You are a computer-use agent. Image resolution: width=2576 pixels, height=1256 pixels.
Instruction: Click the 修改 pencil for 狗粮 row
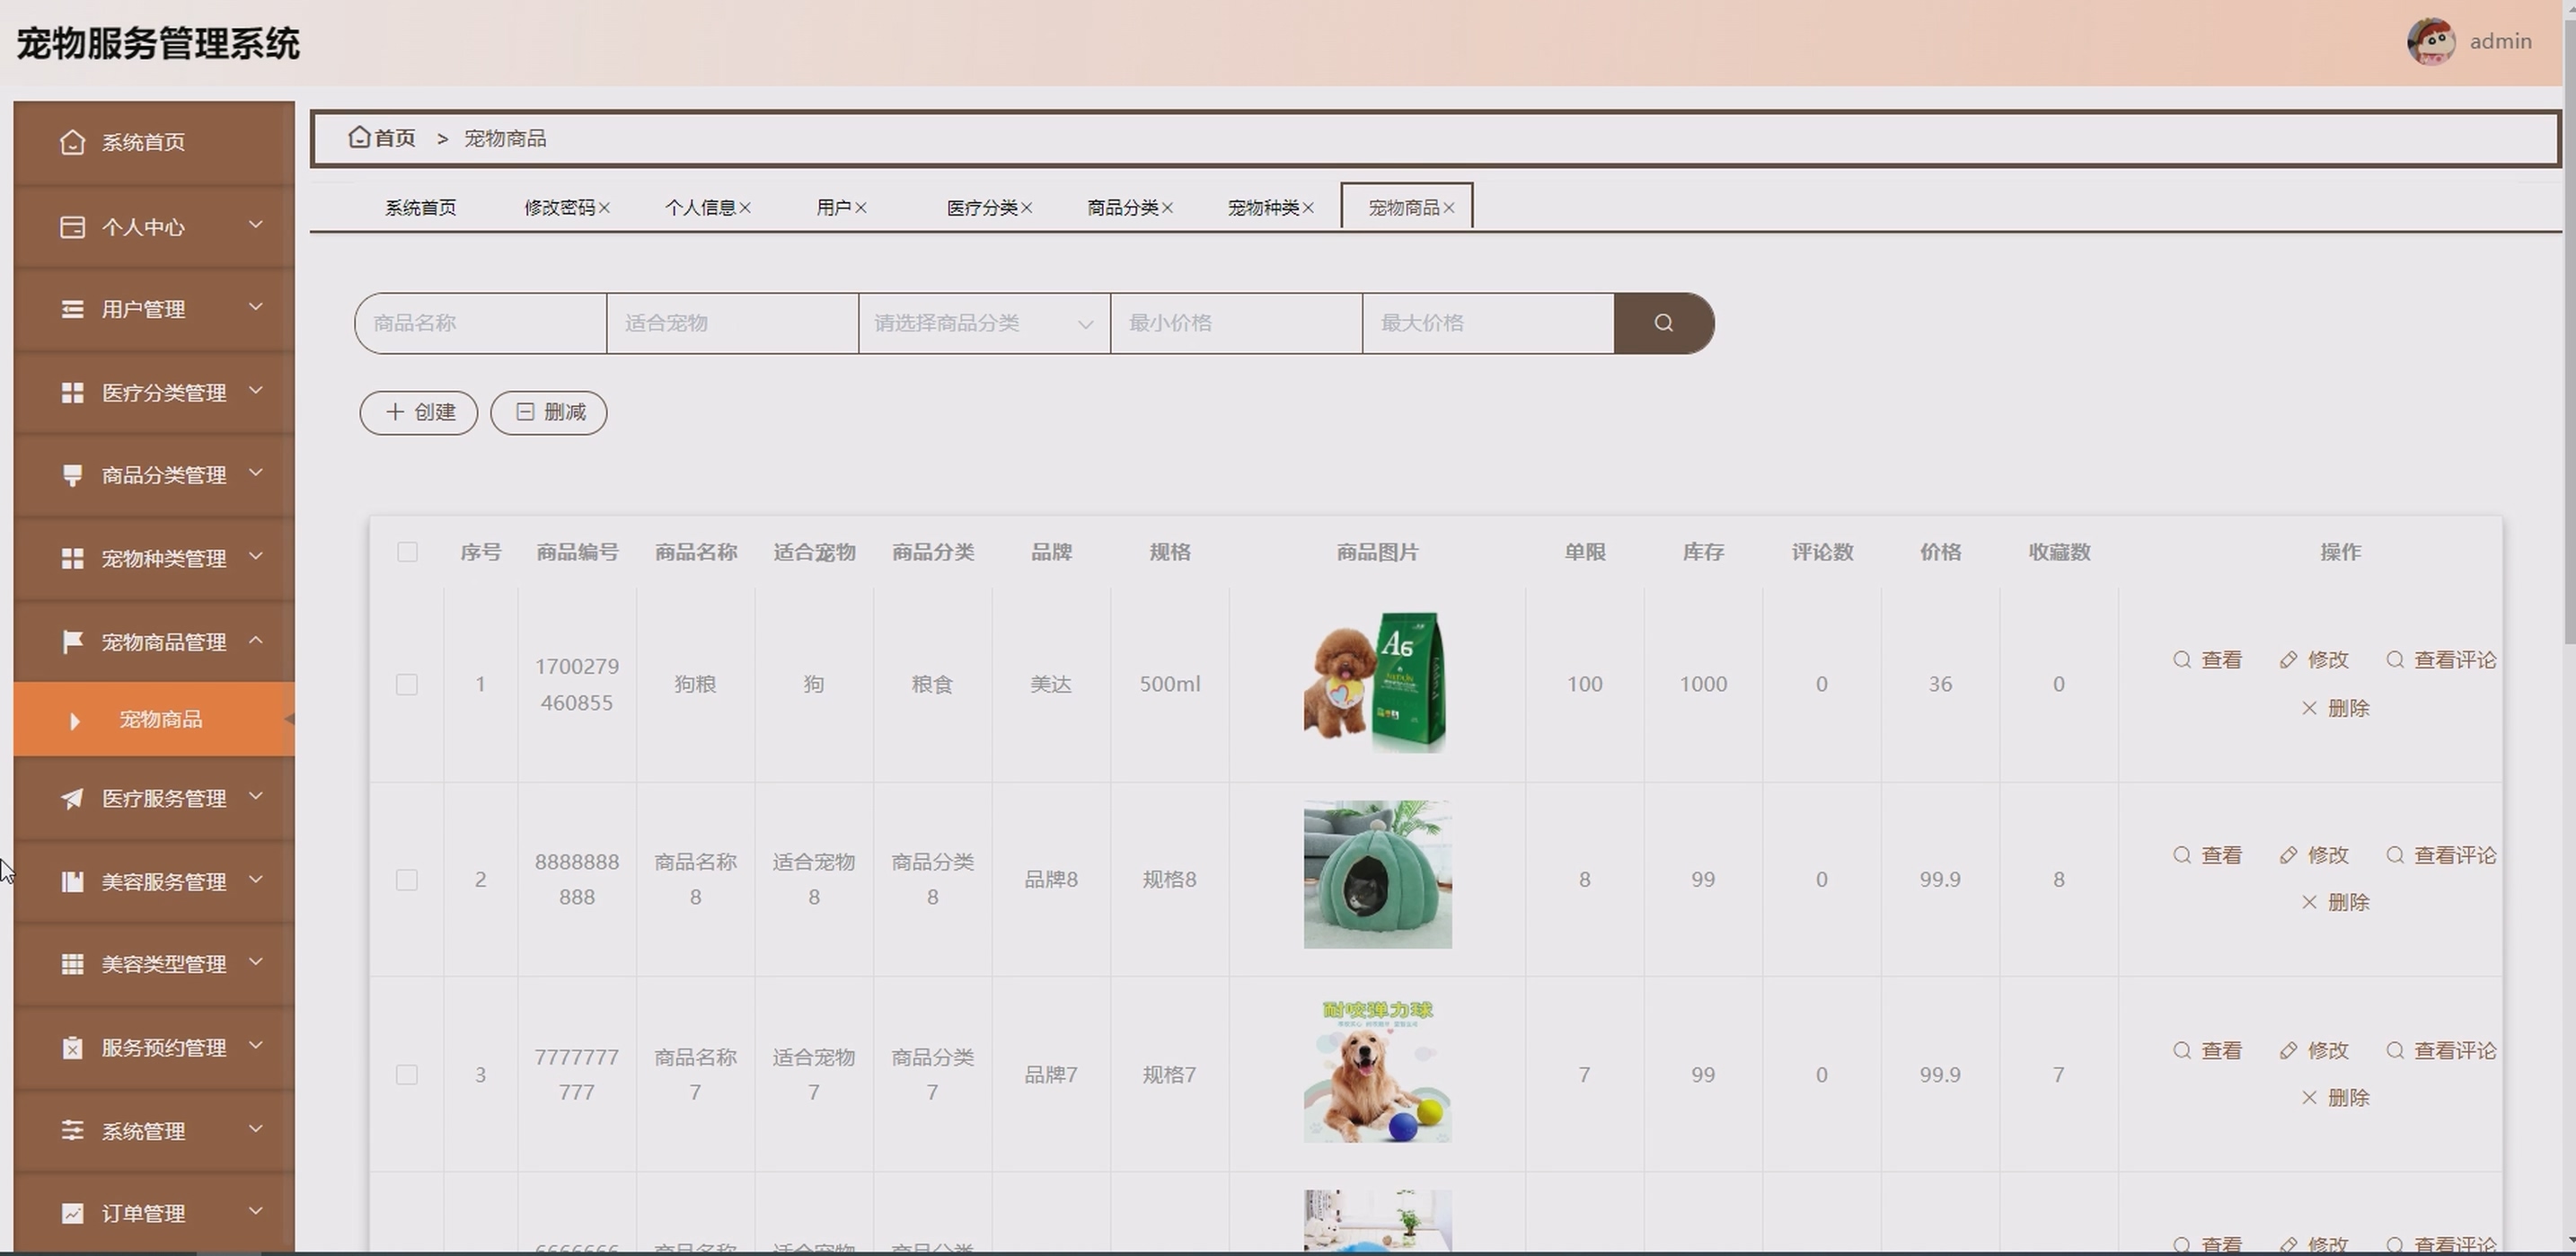click(x=2289, y=660)
